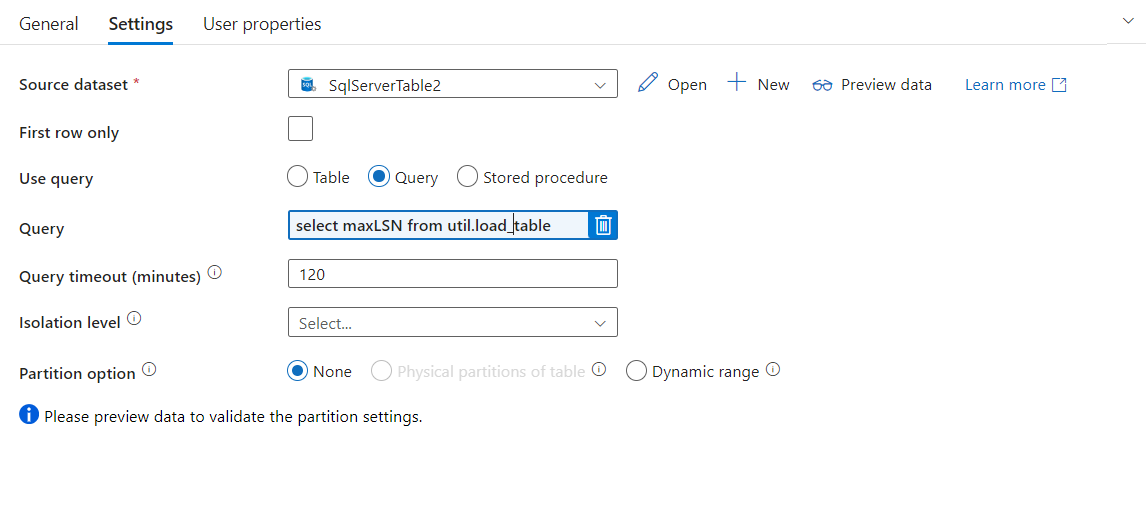Click the Query timeout input field

[452, 274]
